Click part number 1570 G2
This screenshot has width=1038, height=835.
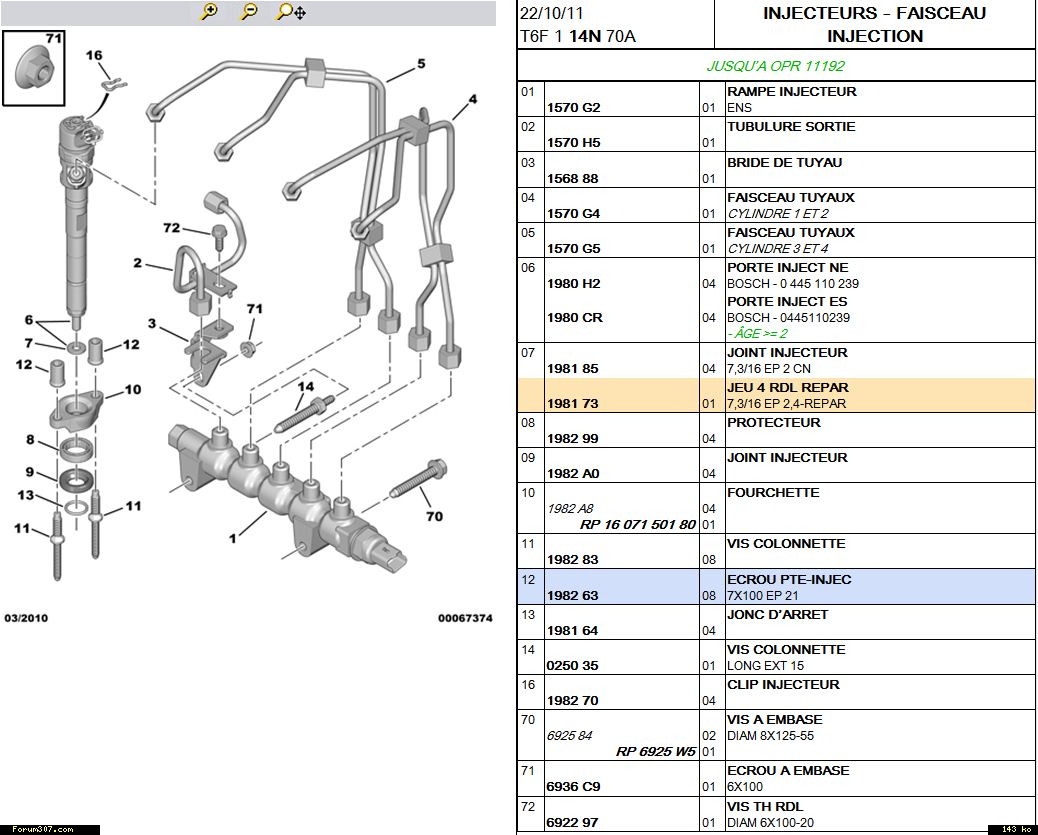click(573, 108)
